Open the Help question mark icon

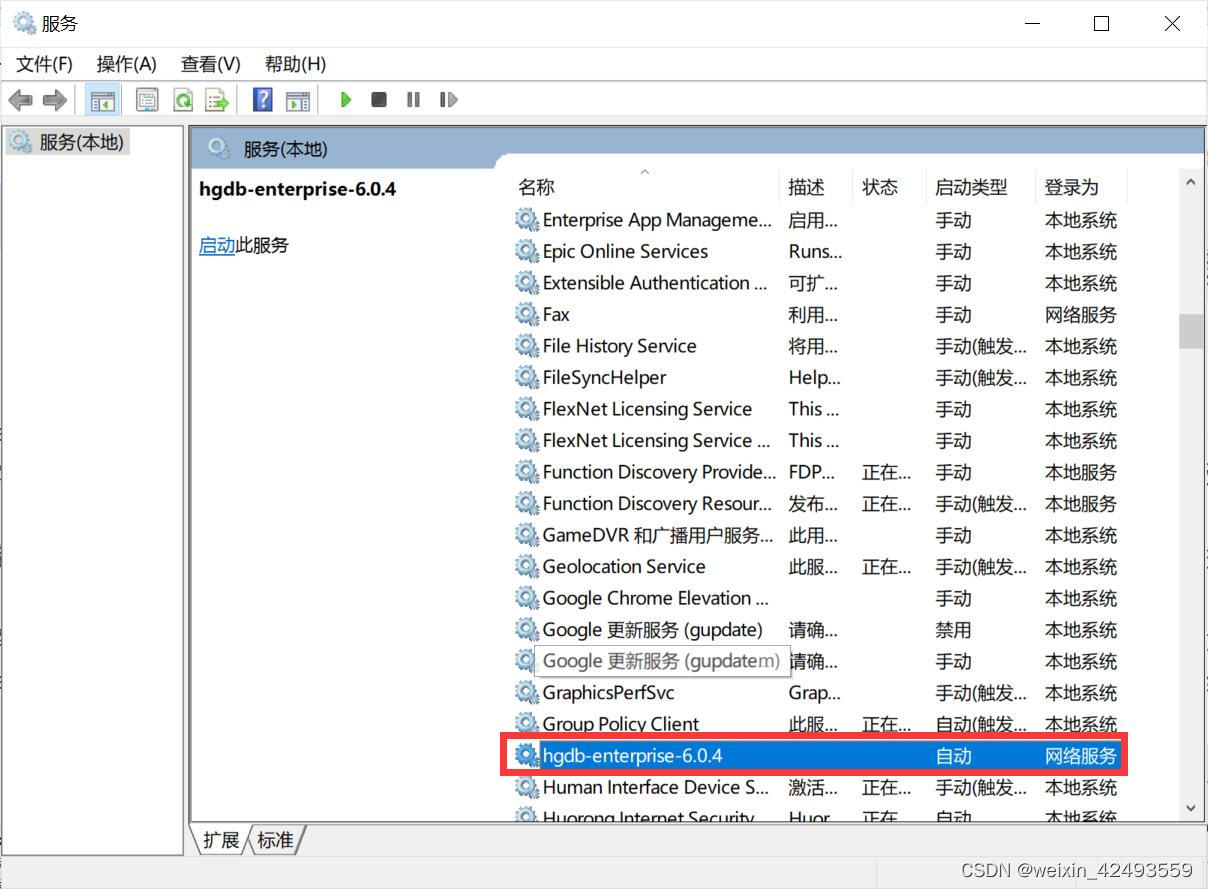pos(263,100)
